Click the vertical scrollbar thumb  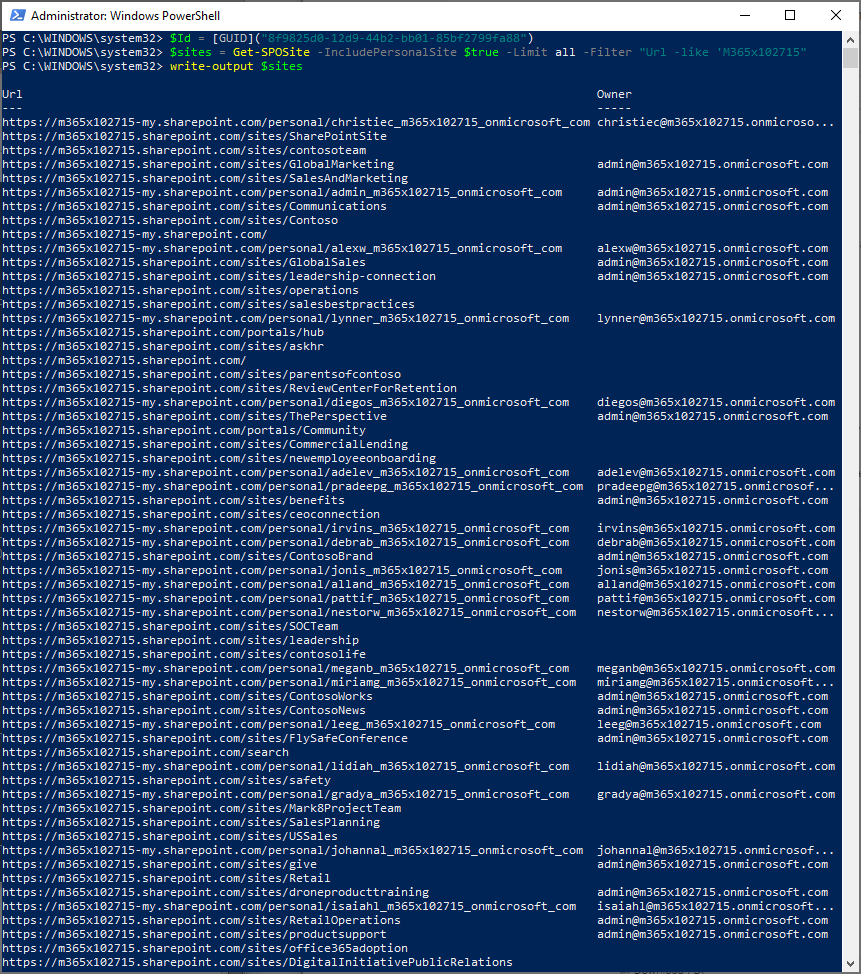point(850,58)
